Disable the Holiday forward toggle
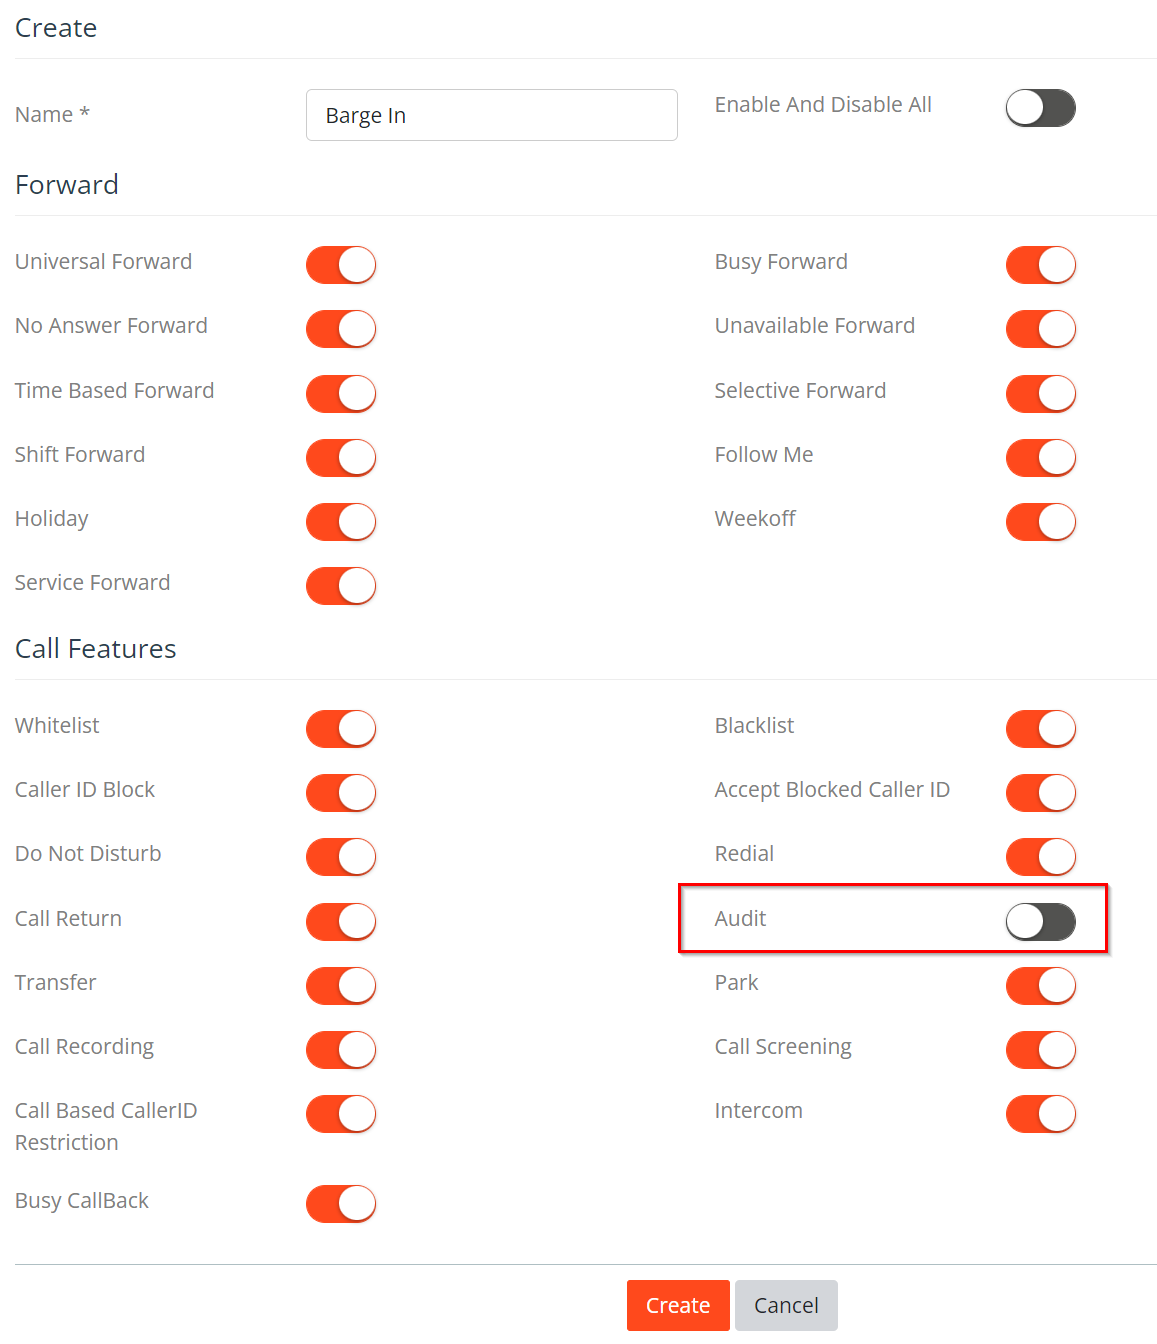The image size is (1157, 1344). 341,522
